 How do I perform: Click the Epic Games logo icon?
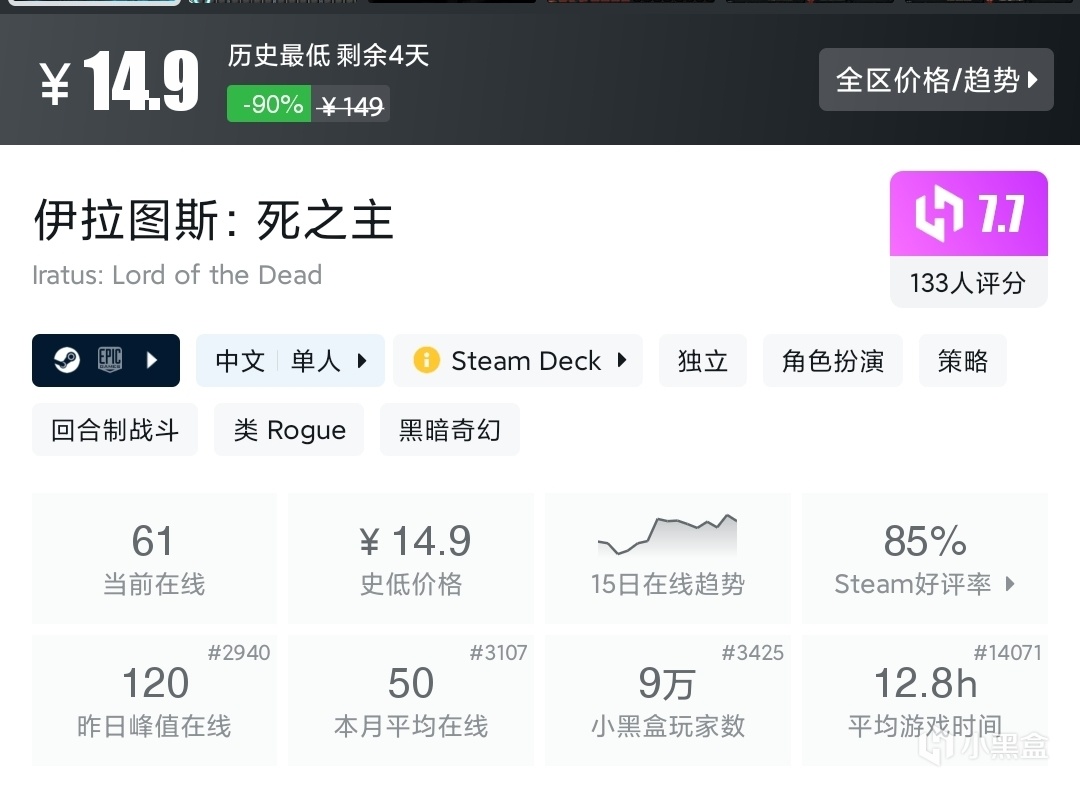tap(110, 360)
